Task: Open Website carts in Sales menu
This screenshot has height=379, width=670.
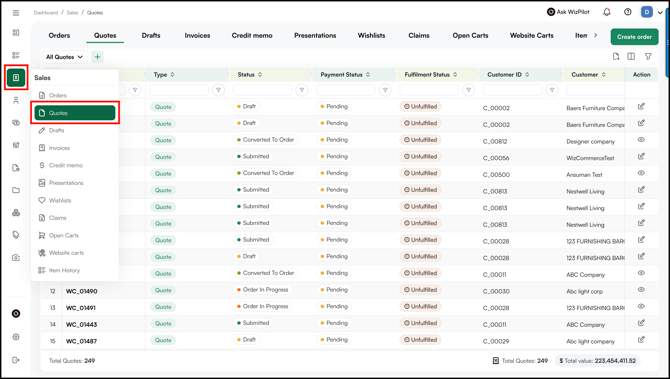Action: [x=75, y=253]
